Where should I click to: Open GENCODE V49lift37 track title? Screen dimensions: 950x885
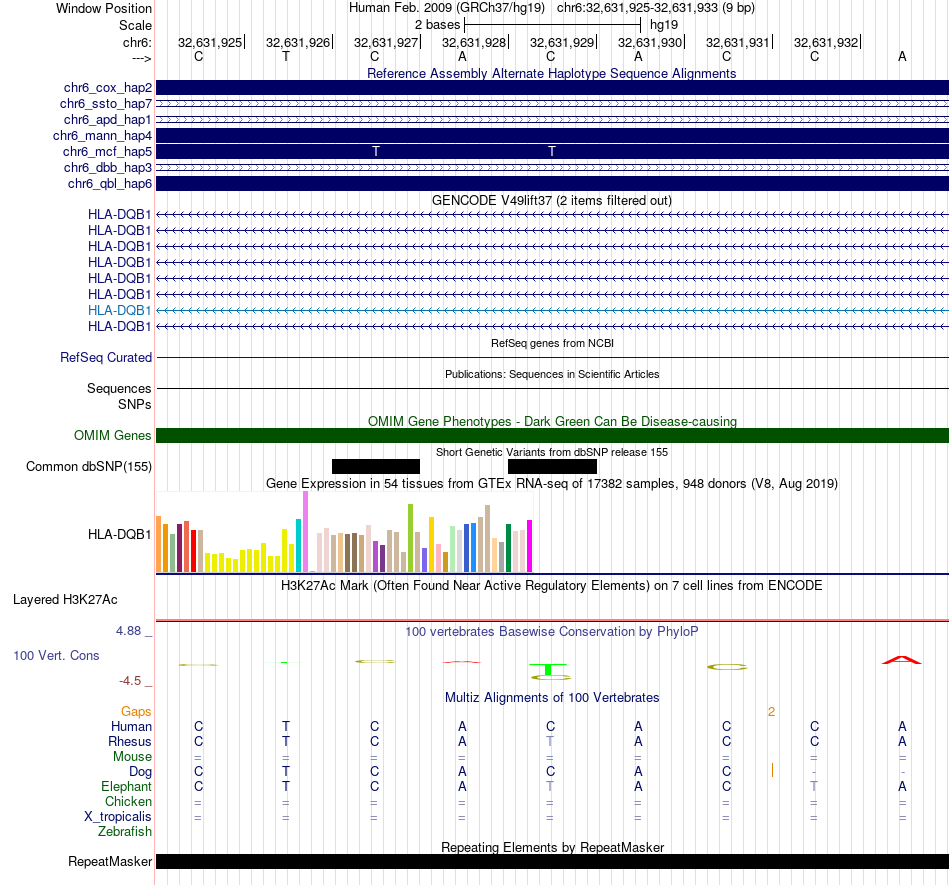click(551, 201)
